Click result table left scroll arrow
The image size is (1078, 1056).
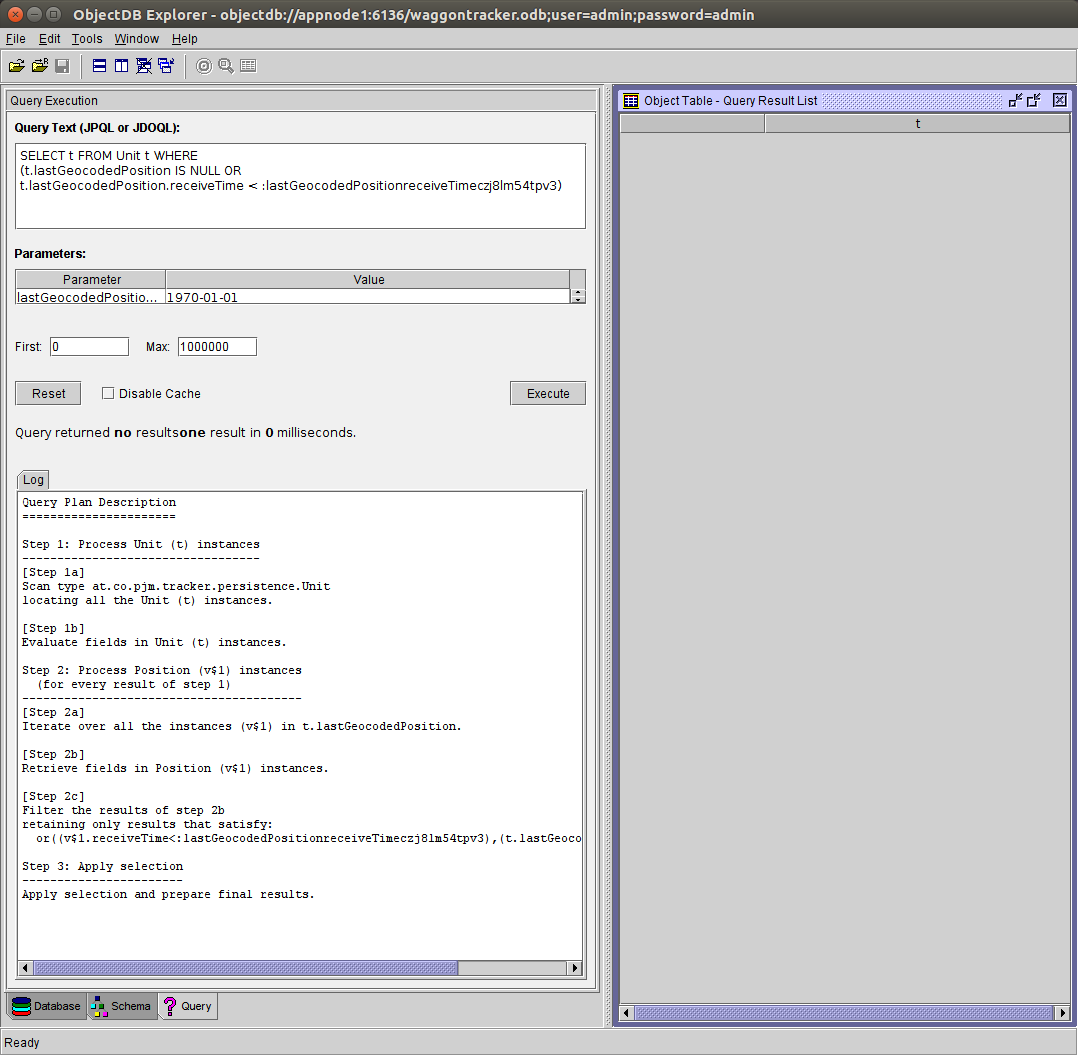[x=626, y=1013]
